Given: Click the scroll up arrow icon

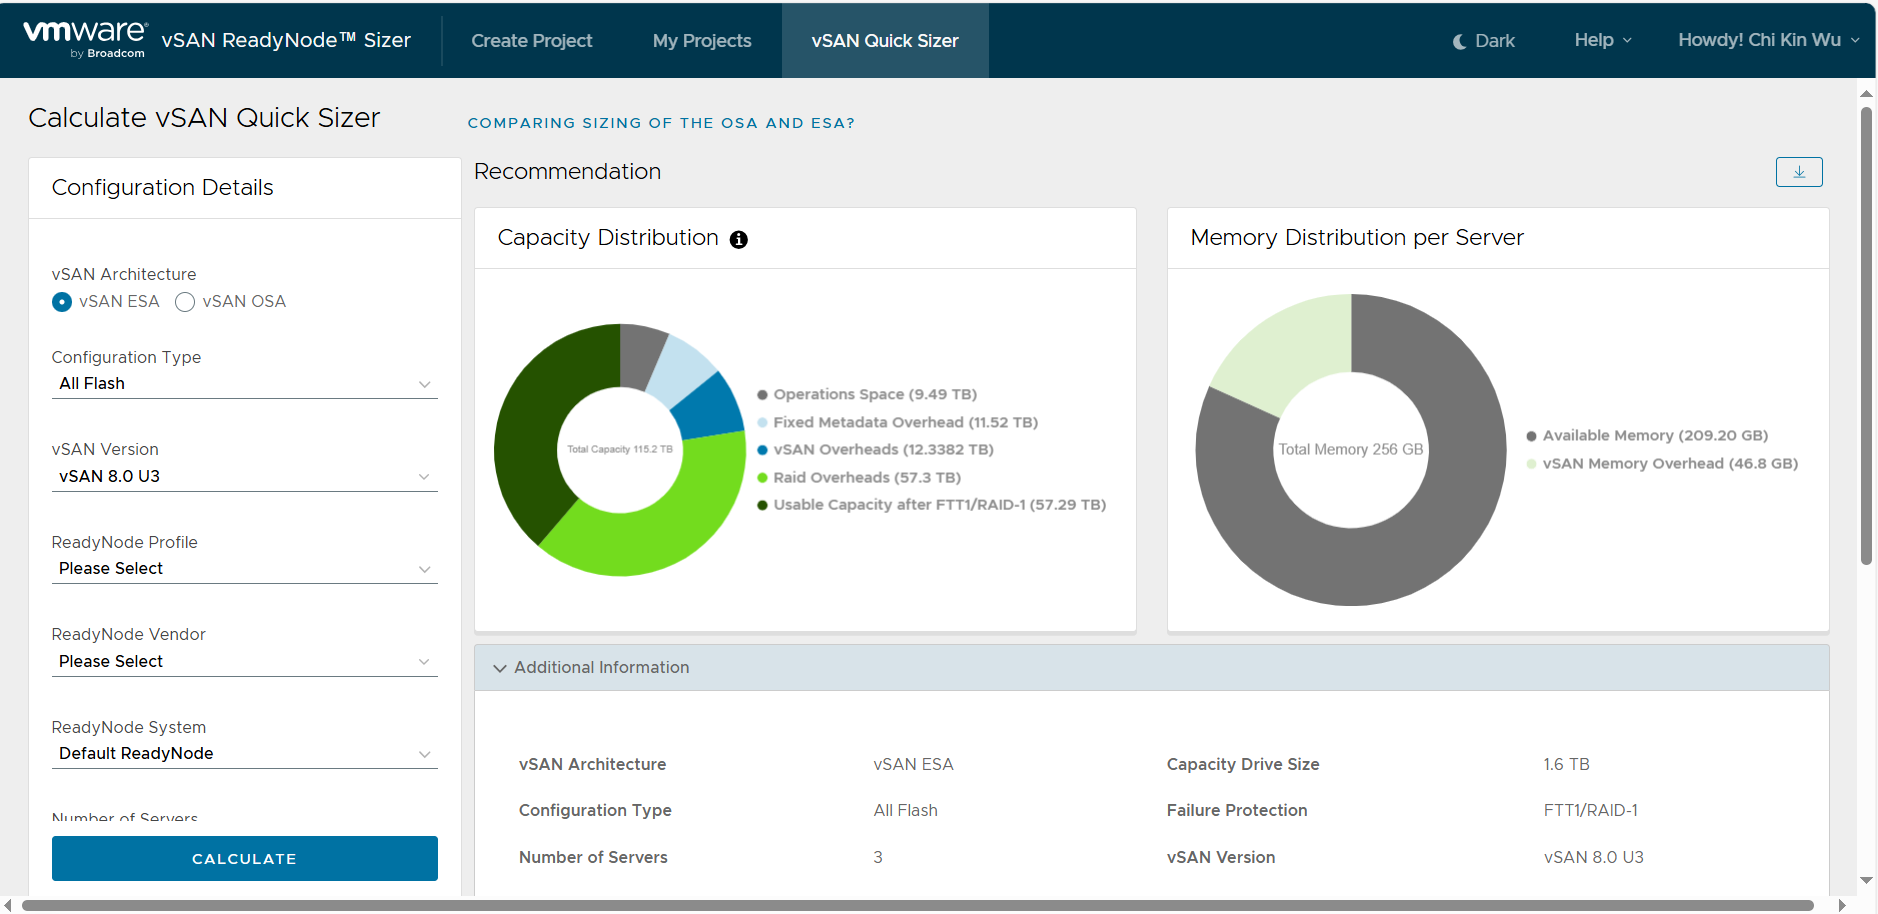Looking at the screenshot, I should click(1866, 93).
